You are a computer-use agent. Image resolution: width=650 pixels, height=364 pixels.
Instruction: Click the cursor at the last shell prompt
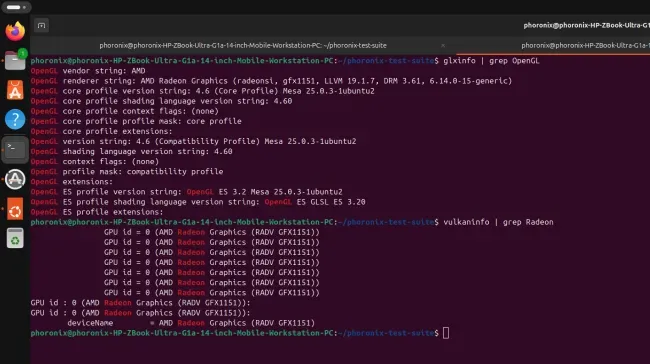coord(446,333)
